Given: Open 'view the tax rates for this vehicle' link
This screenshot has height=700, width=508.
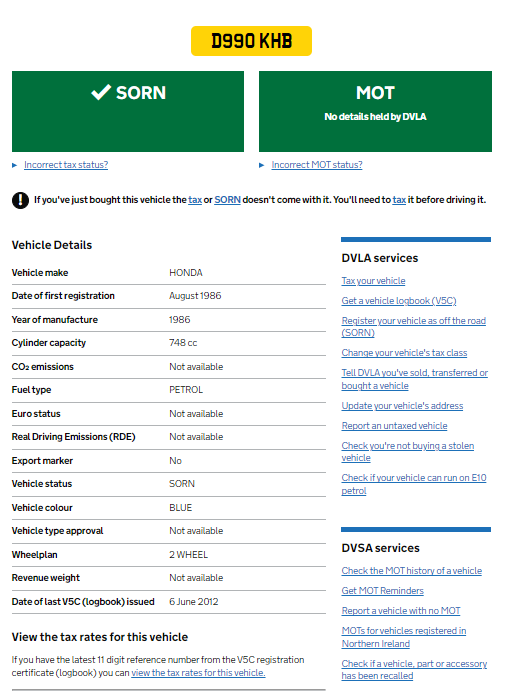Looking at the screenshot, I should coord(198,673).
